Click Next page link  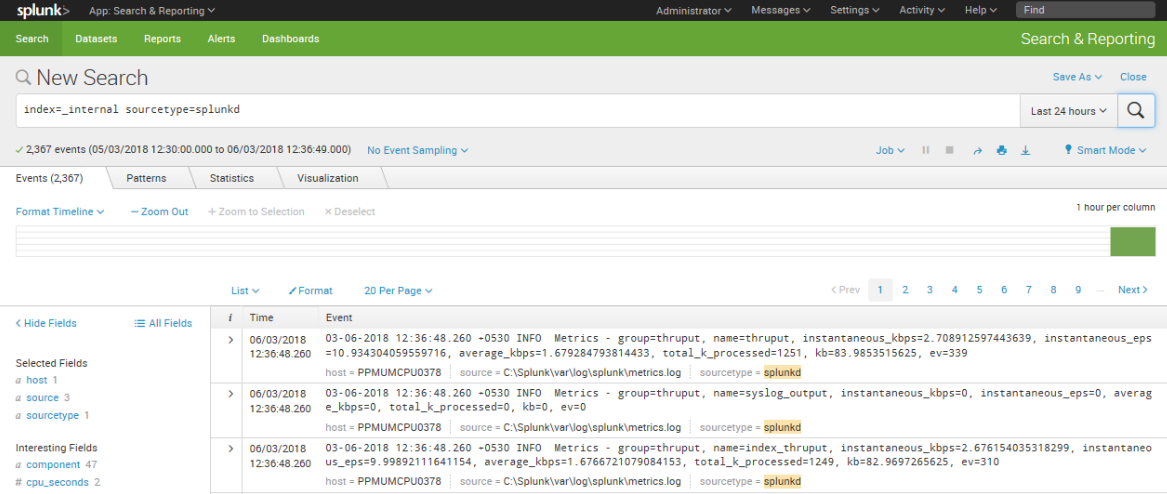[1133, 290]
